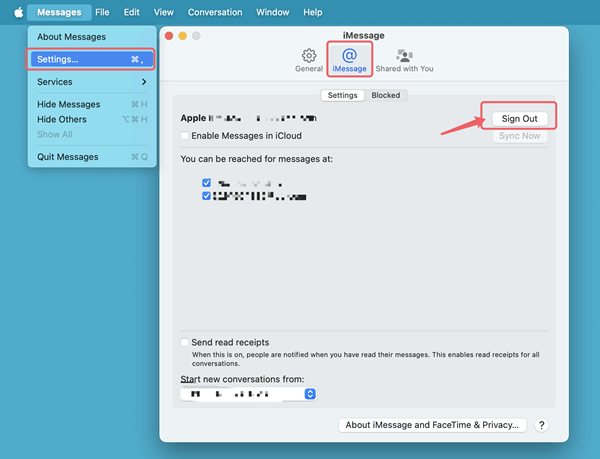Click the Apple logo menu
The height and width of the screenshot is (459, 600).
click(17, 12)
